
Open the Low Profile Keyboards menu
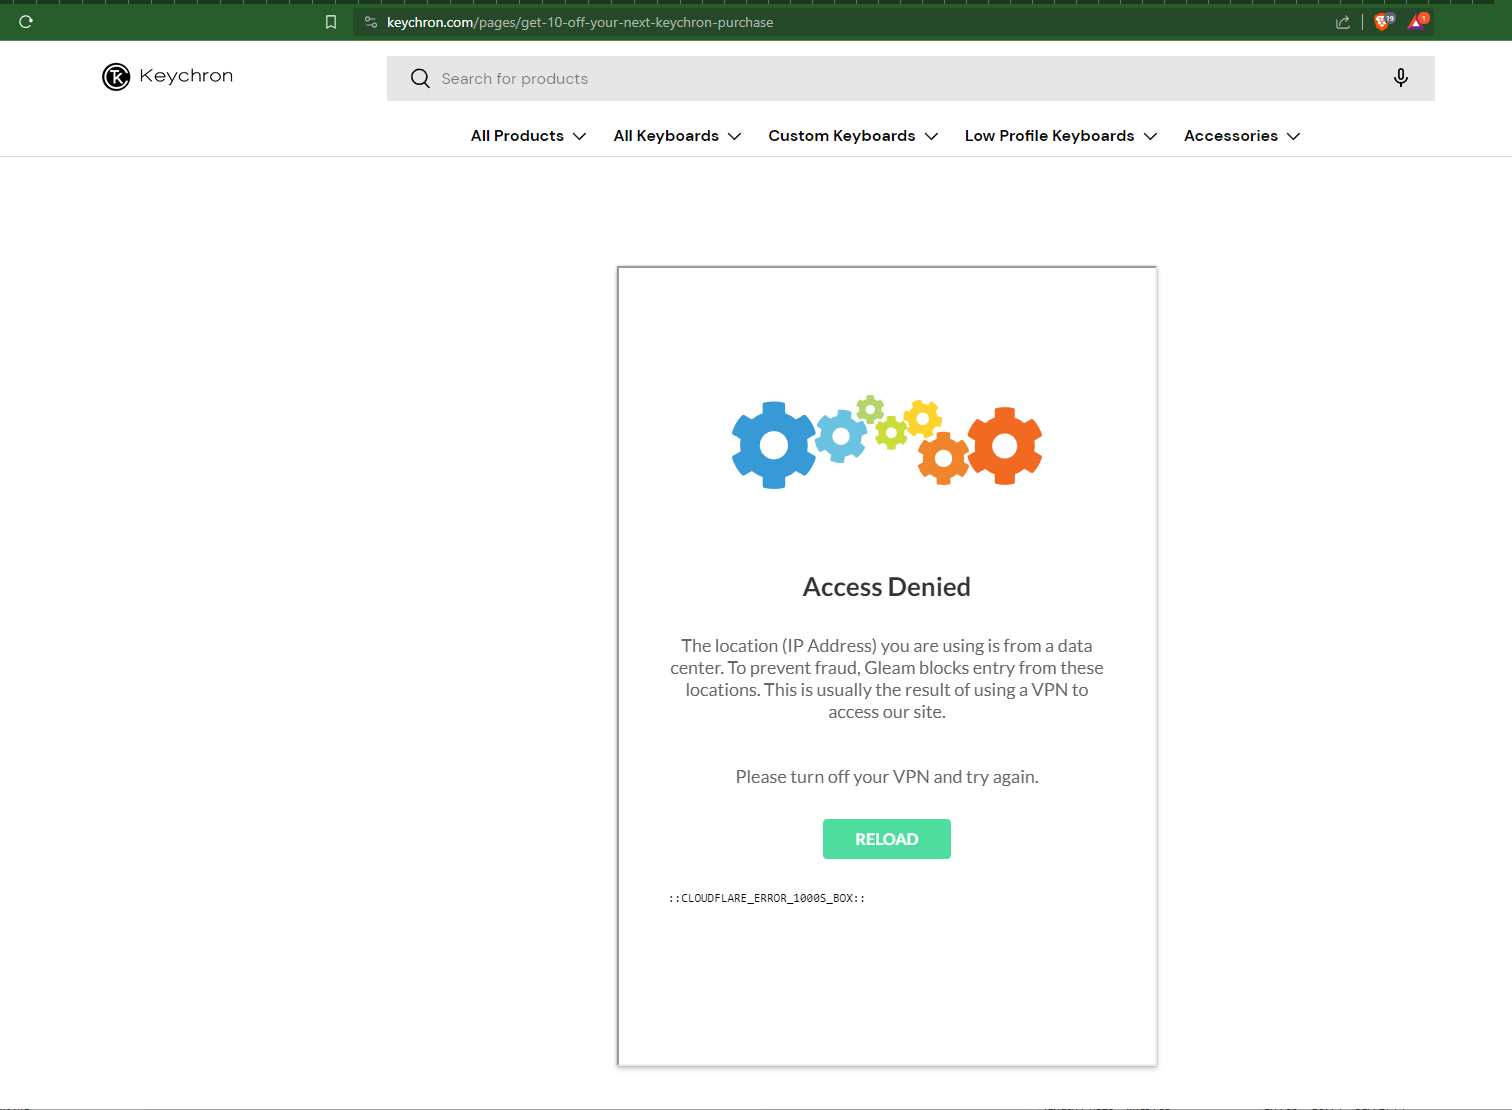[x=1061, y=136]
